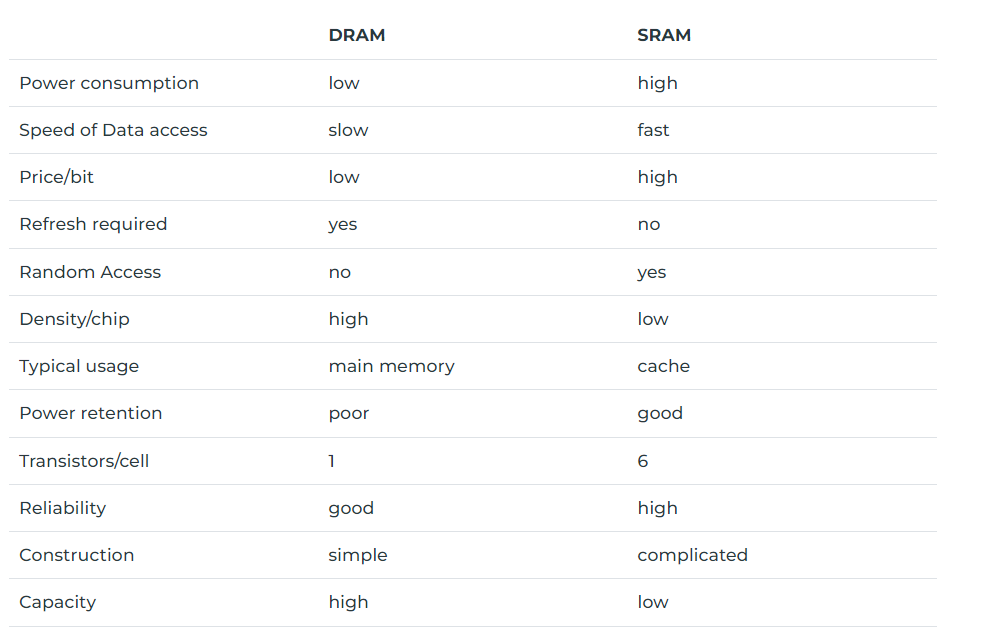Select the Price/bit row label
This screenshot has width=987, height=641.
click(x=56, y=177)
